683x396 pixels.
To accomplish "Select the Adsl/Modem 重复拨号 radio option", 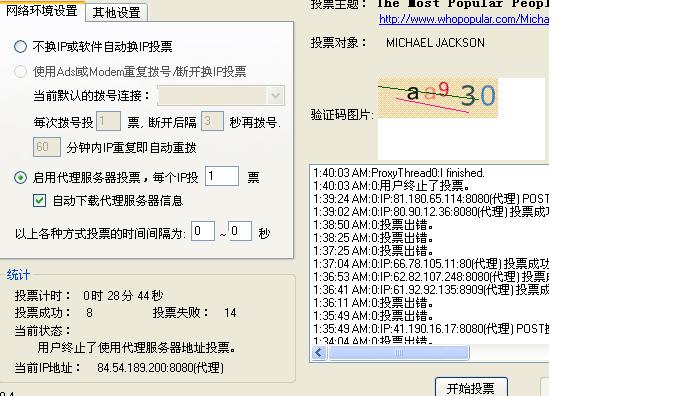I will [x=20, y=71].
